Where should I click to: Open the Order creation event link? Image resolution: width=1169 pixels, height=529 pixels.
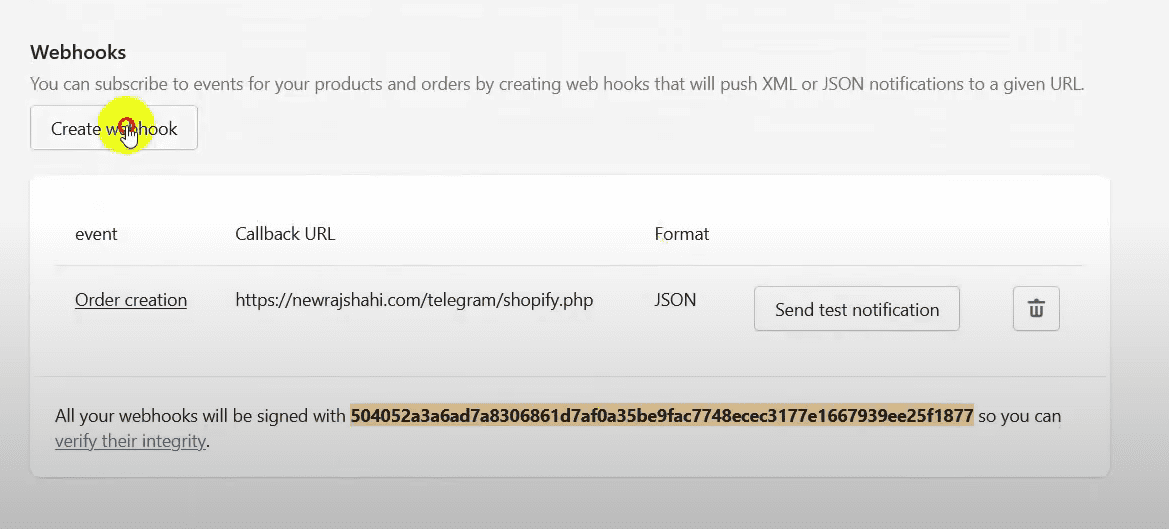point(131,300)
